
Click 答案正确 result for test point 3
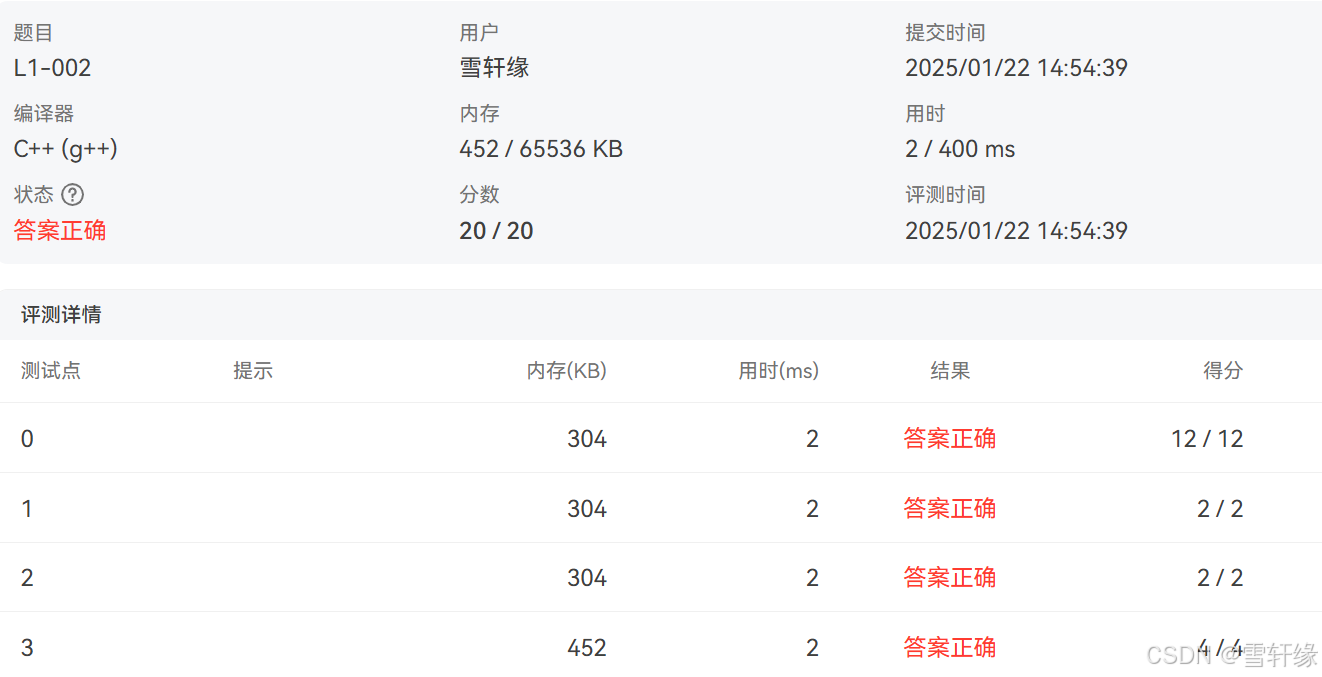click(x=949, y=647)
